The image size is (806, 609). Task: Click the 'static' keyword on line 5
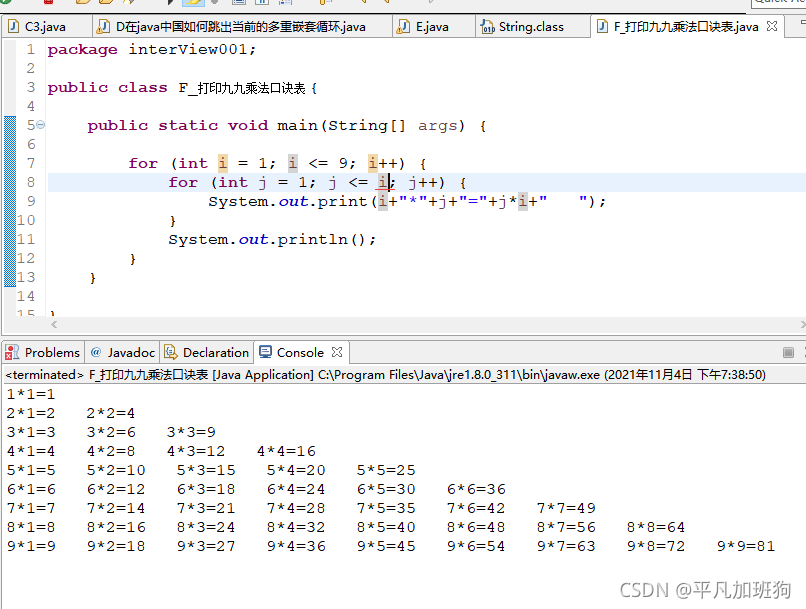(x=188, y=125)
